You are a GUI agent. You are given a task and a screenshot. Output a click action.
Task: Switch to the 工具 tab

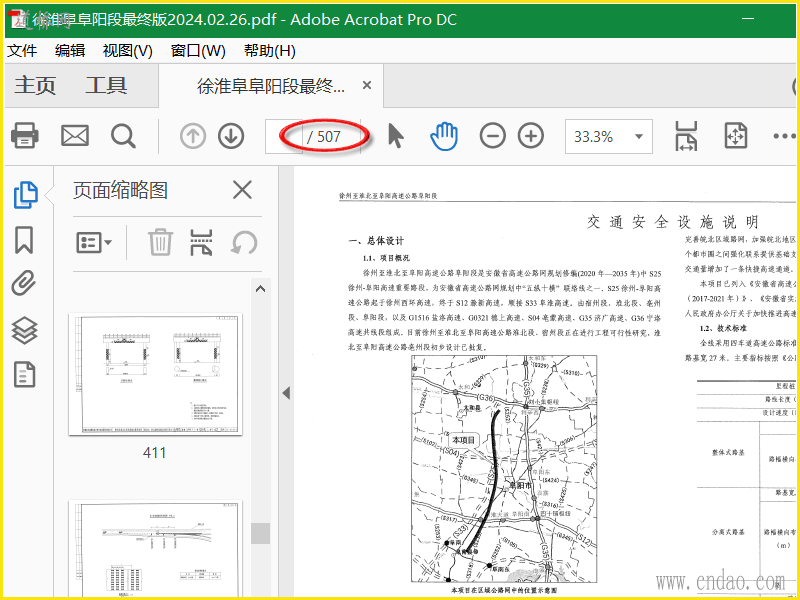tap(106, 85)
